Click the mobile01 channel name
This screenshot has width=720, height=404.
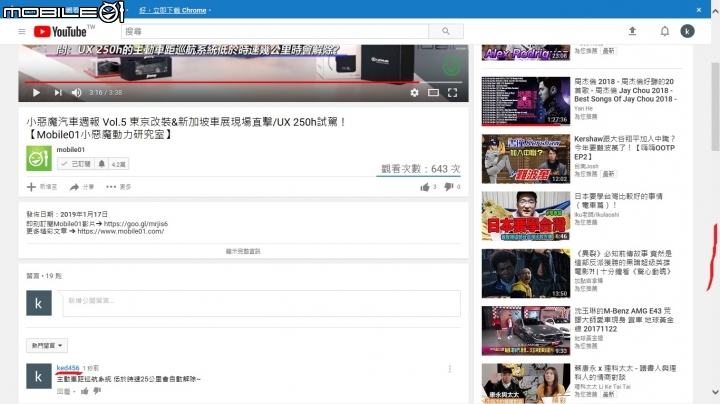coord(71,150)
